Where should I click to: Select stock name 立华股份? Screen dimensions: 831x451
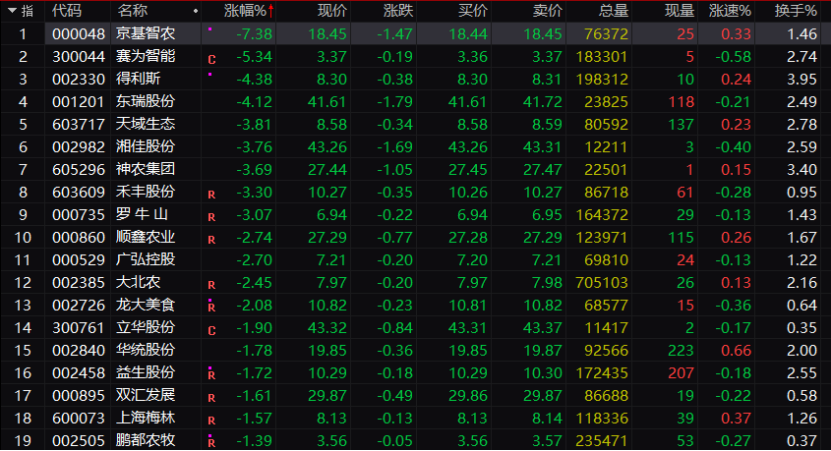145,327
